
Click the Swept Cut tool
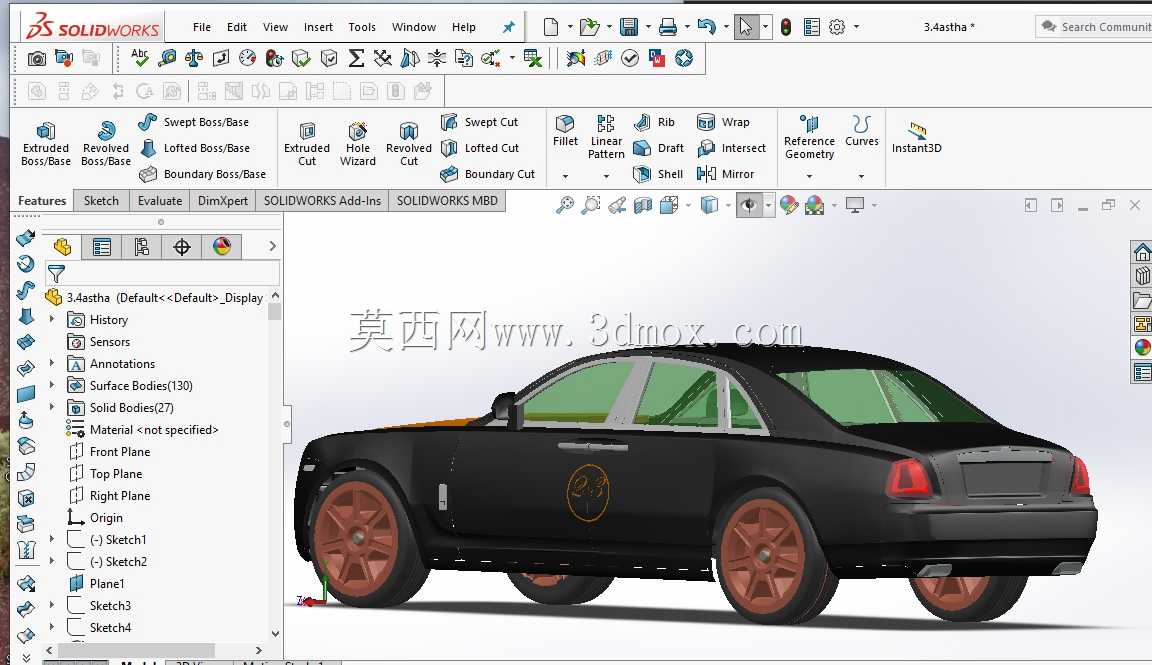[x=480, y=122]
